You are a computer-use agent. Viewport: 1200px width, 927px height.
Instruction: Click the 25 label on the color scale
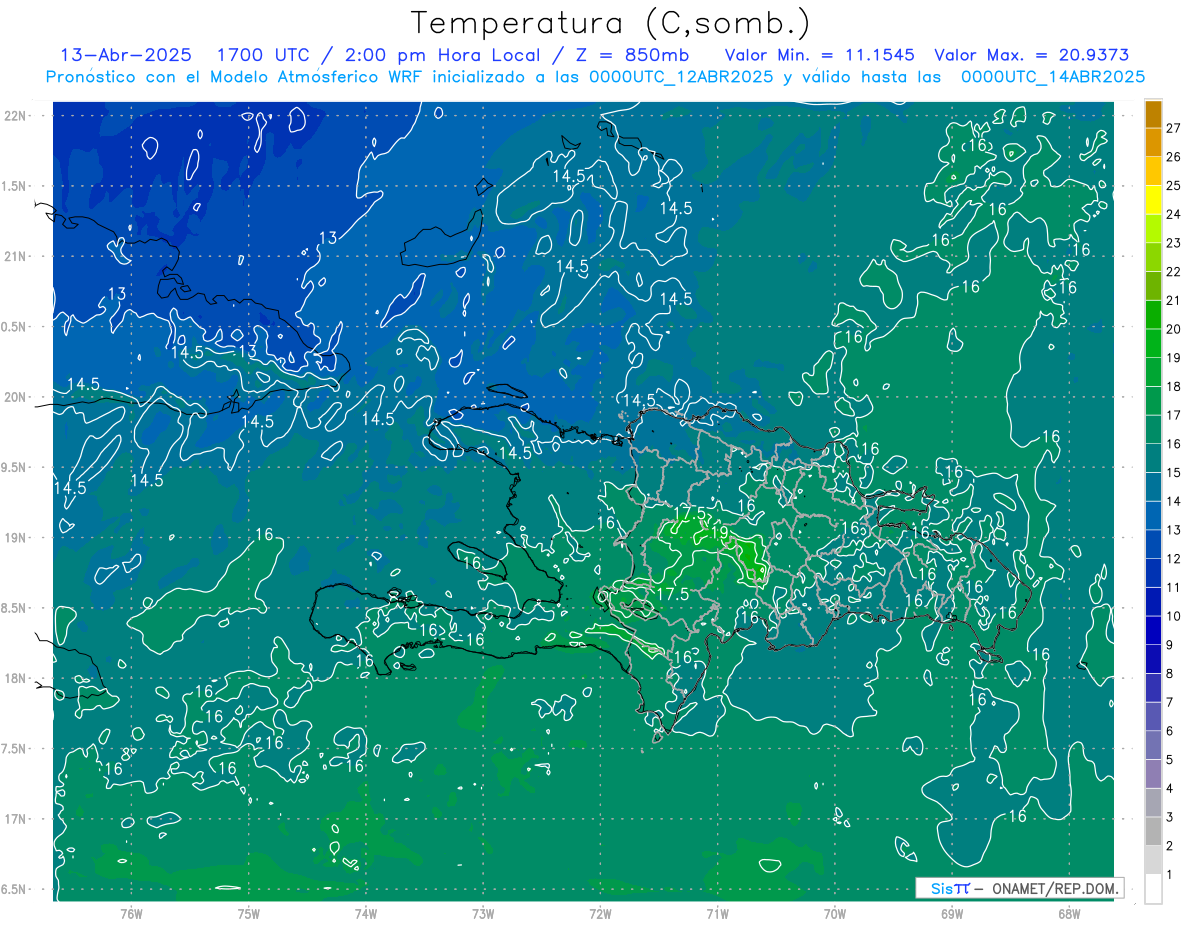point(1174,186)
